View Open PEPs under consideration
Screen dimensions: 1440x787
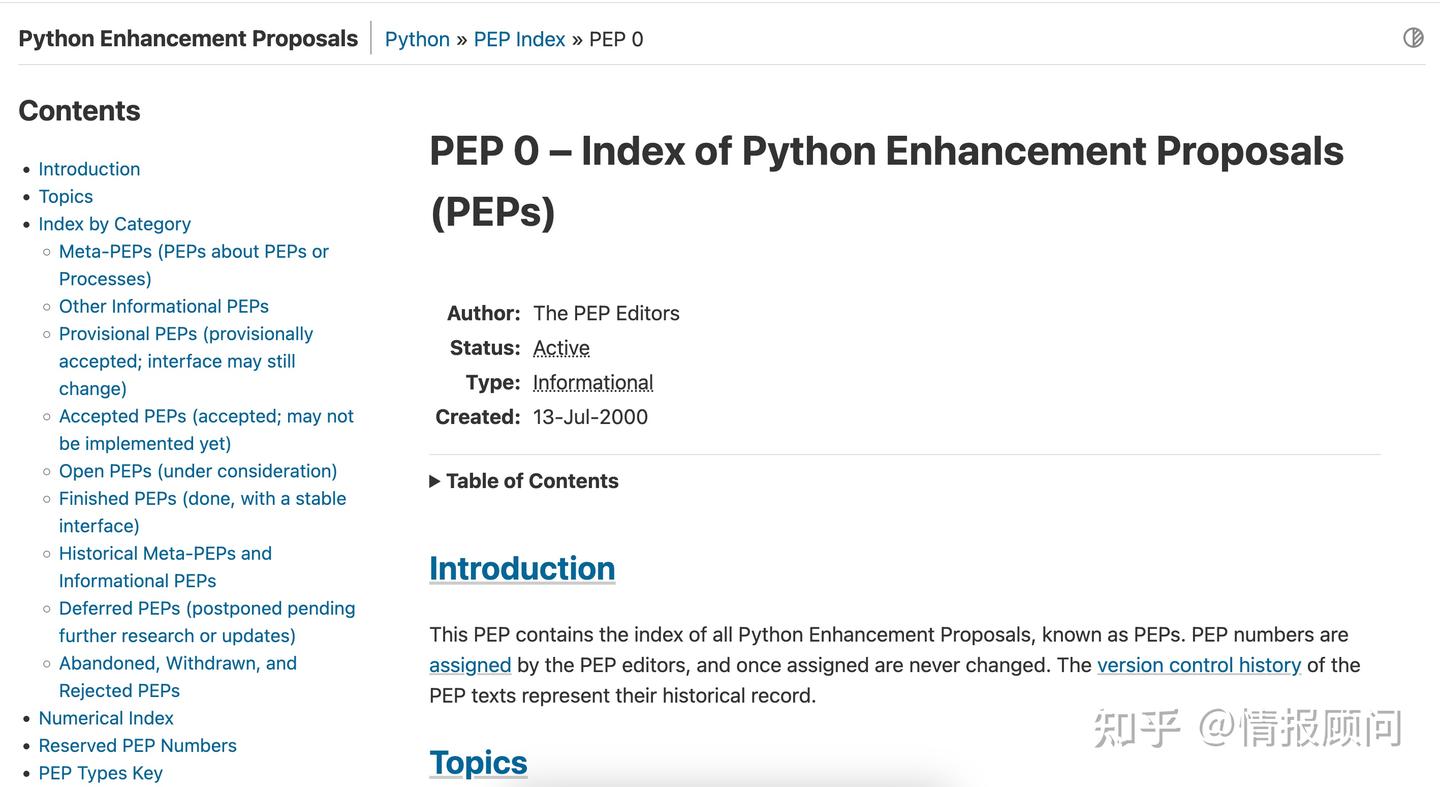[x=198, y=471]
